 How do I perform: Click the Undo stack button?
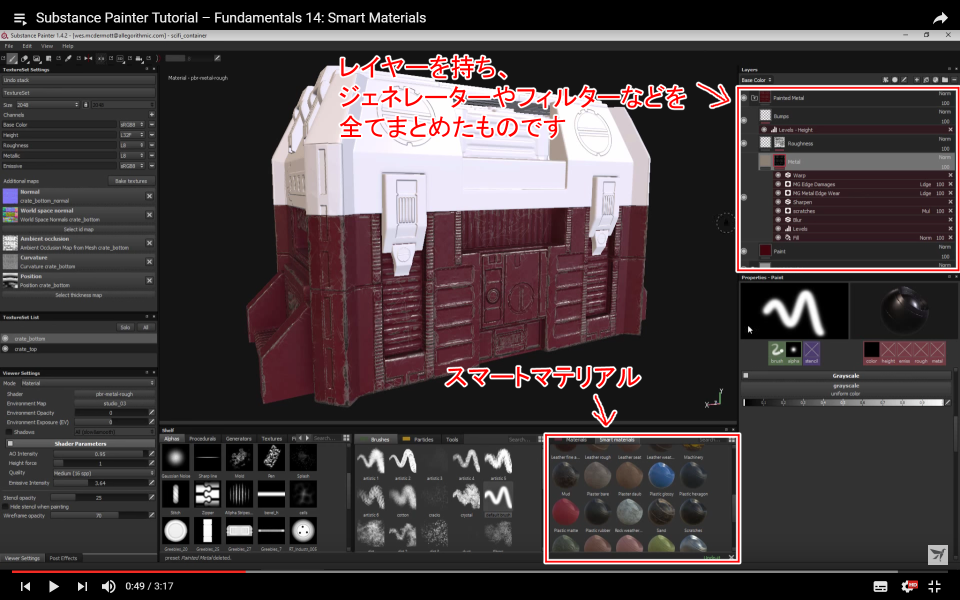pos(78,80)
